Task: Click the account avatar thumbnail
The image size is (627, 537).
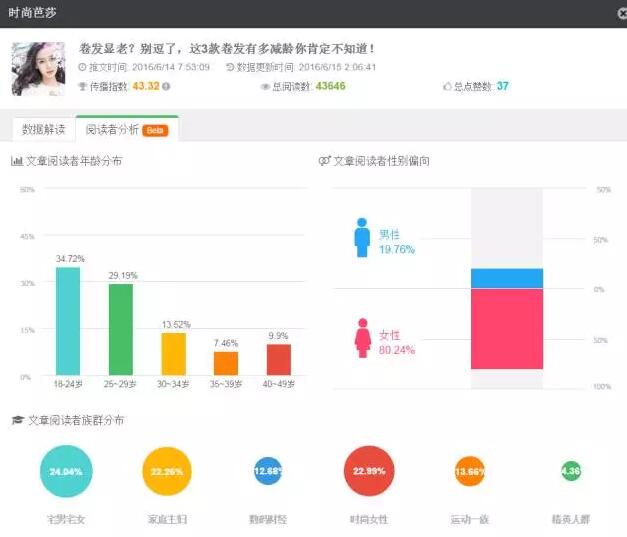Action: coord(38,68)
